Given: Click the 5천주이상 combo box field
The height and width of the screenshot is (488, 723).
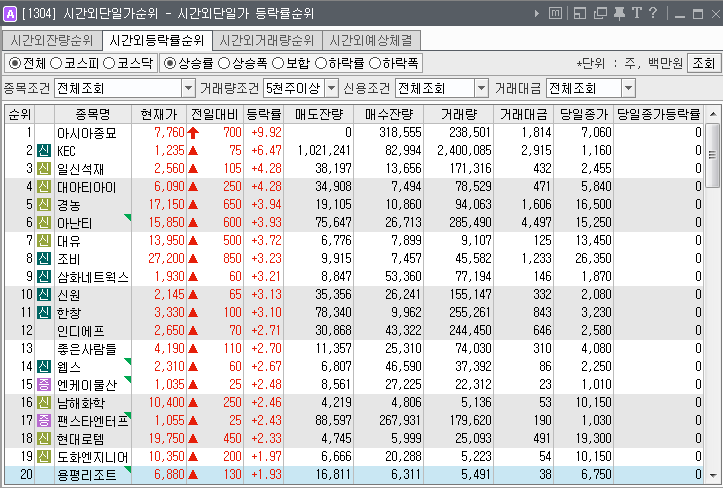Looking at the screenshot, I should pyautogui.click(x=301, y=88).
